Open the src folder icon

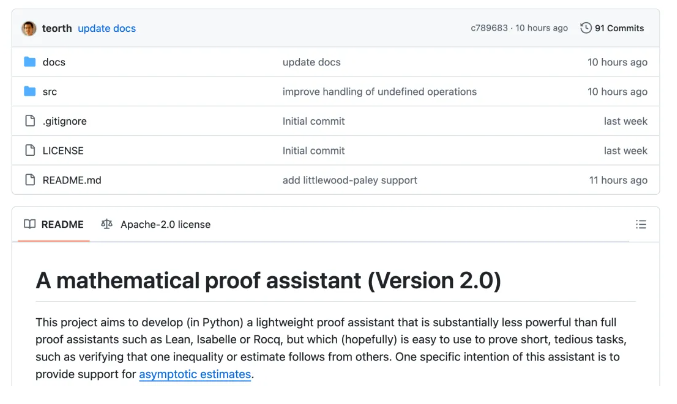point(30,91)
